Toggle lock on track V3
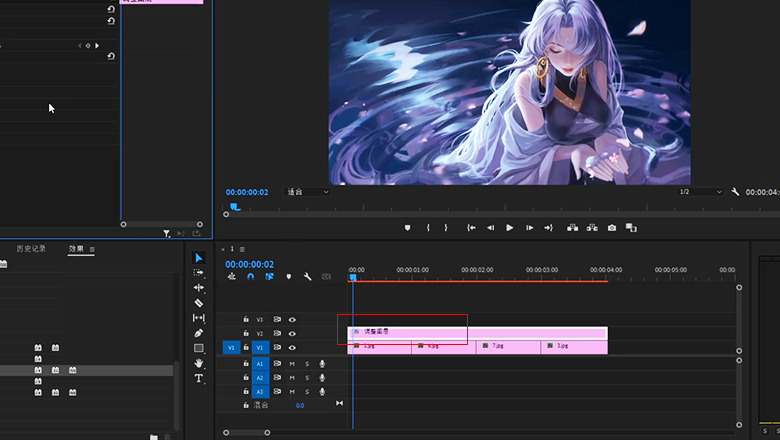Viewport: 780px width, 440px height. (x=246, y=319)
